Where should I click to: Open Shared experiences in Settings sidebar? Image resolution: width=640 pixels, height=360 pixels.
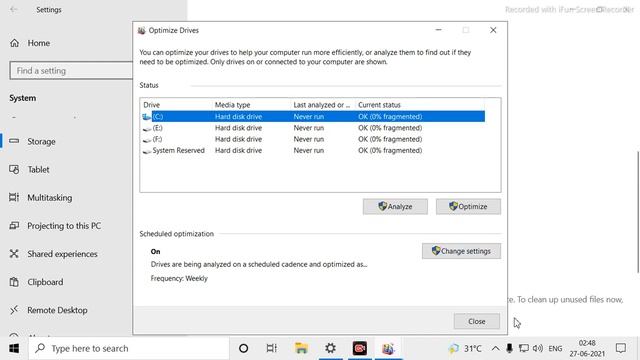62,254
